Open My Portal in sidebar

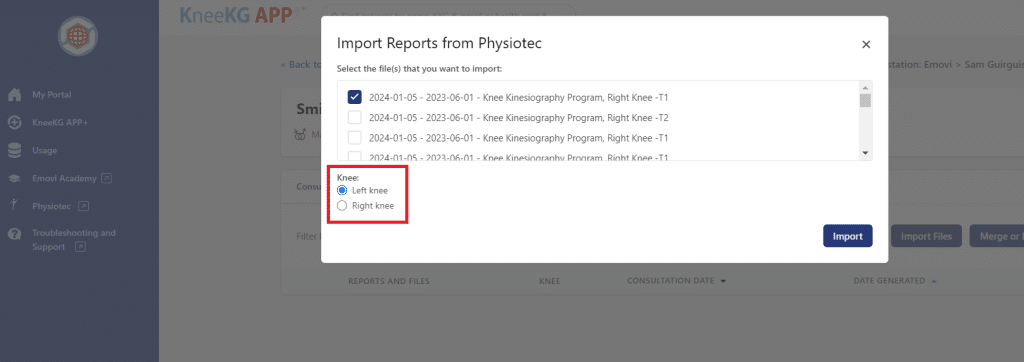point(52,95)
